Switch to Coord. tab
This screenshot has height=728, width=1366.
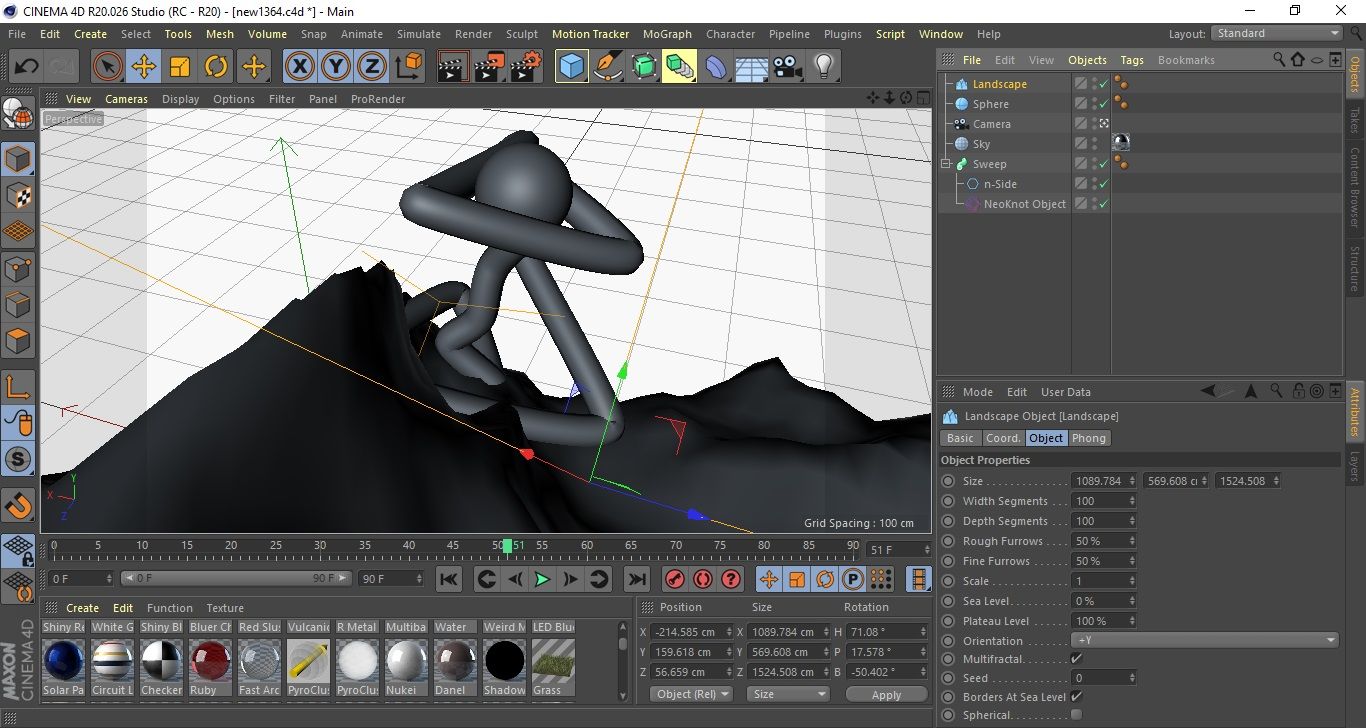click(x=1003, y=438)
